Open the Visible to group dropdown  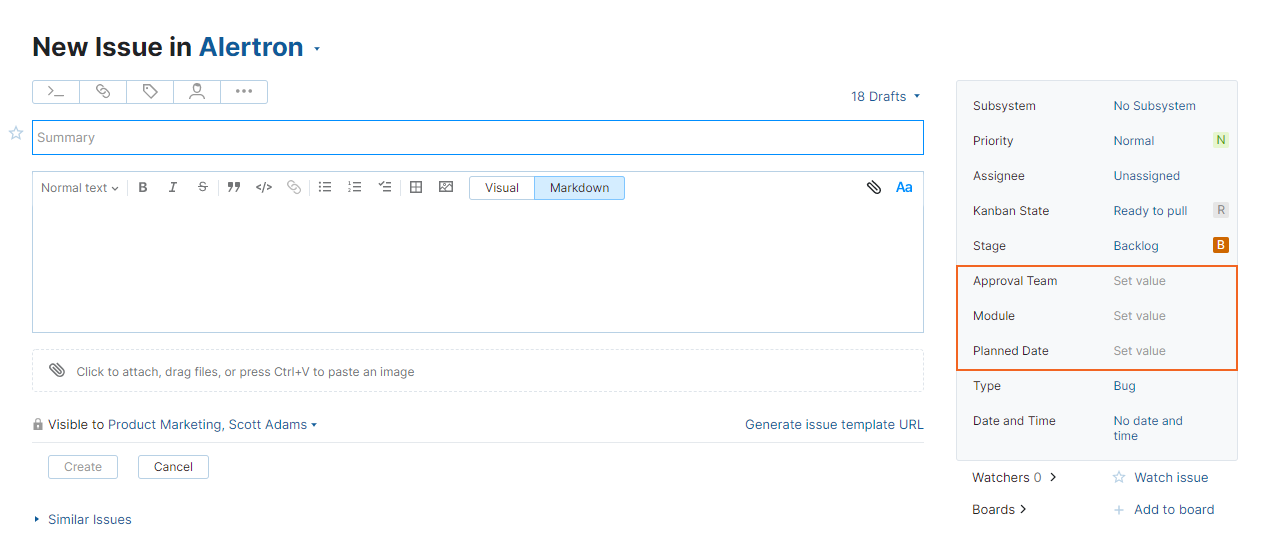[x=212, y=425]
